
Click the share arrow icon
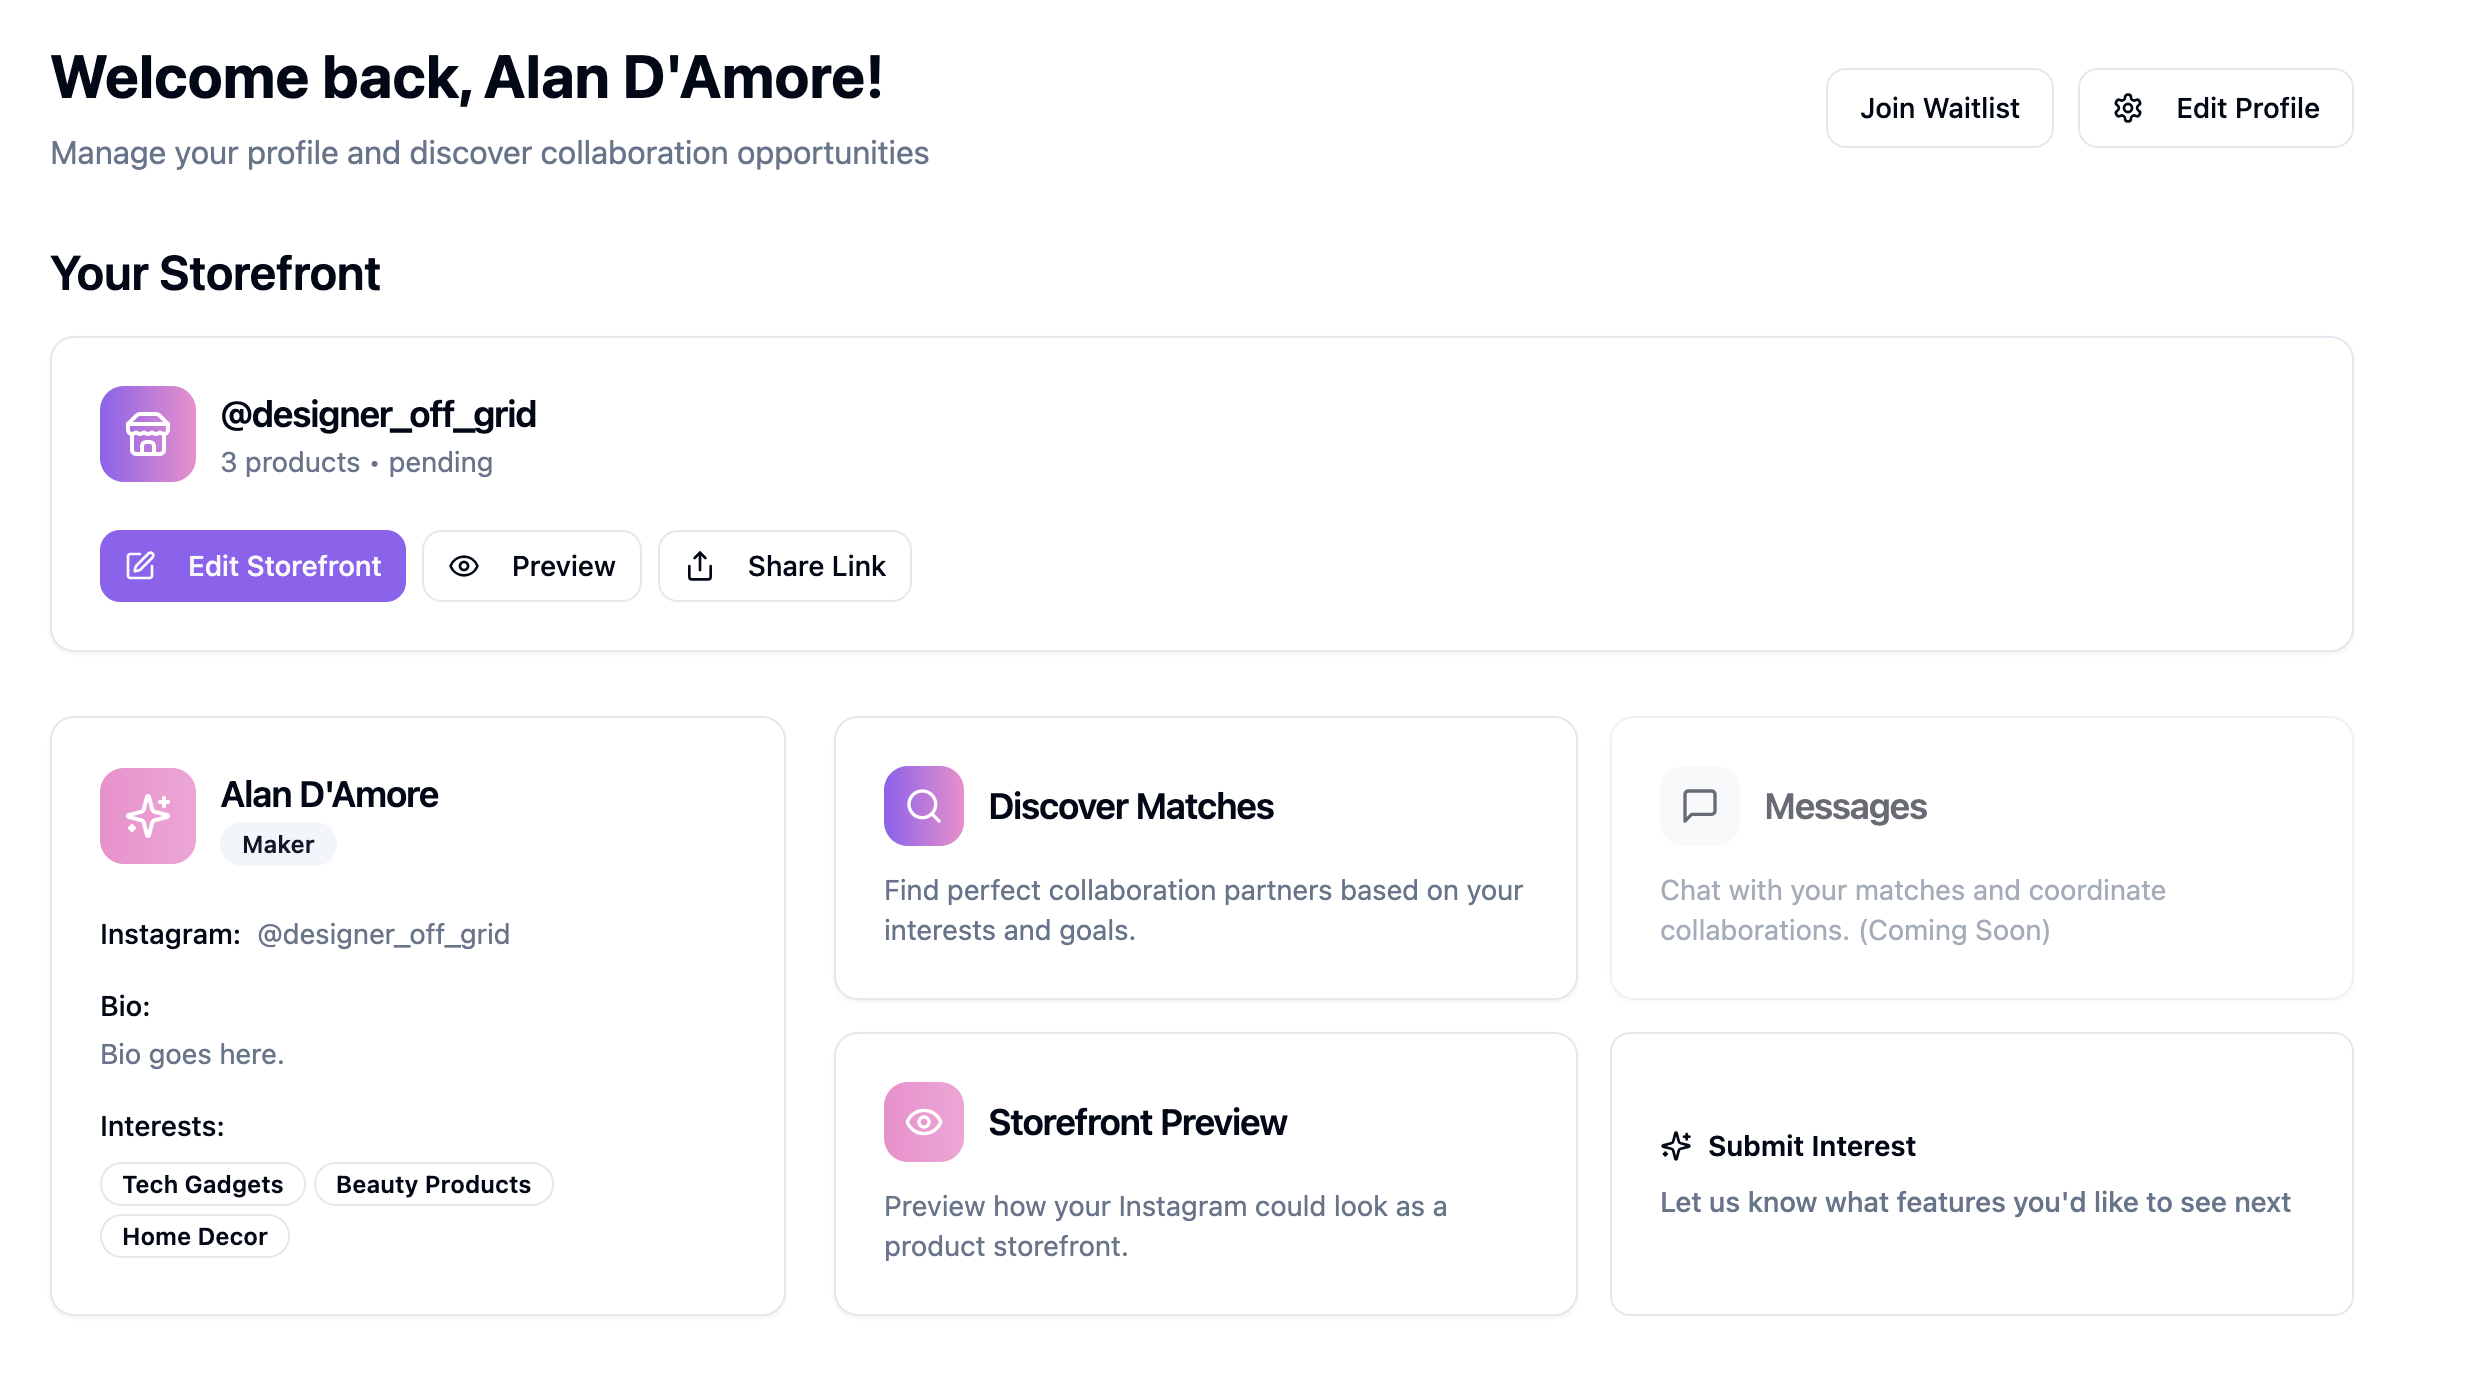(700, 566)
